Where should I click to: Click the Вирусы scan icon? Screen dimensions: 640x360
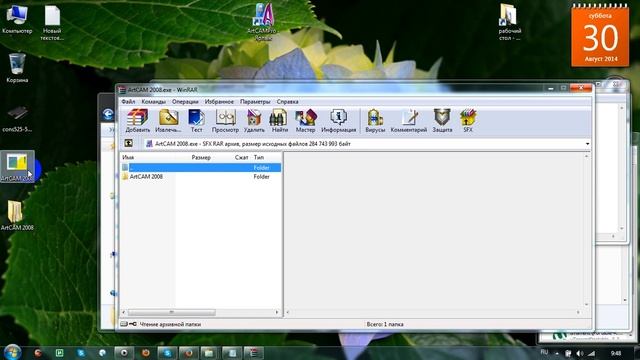coord(375,120)
